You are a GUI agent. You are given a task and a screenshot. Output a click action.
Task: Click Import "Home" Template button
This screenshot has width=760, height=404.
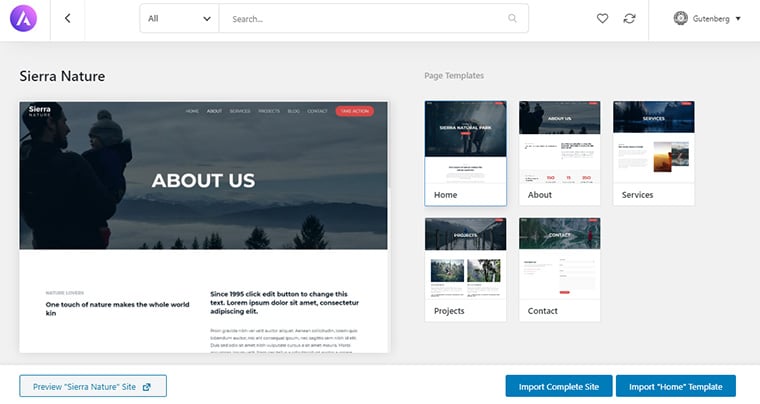point(676,387)
